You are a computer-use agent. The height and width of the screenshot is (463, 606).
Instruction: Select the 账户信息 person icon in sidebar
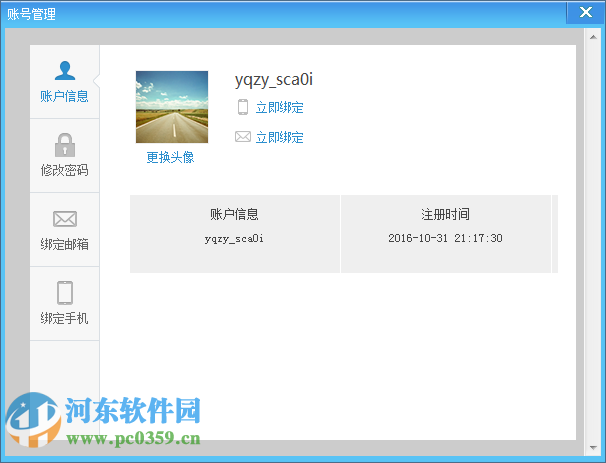click(65, 71)
